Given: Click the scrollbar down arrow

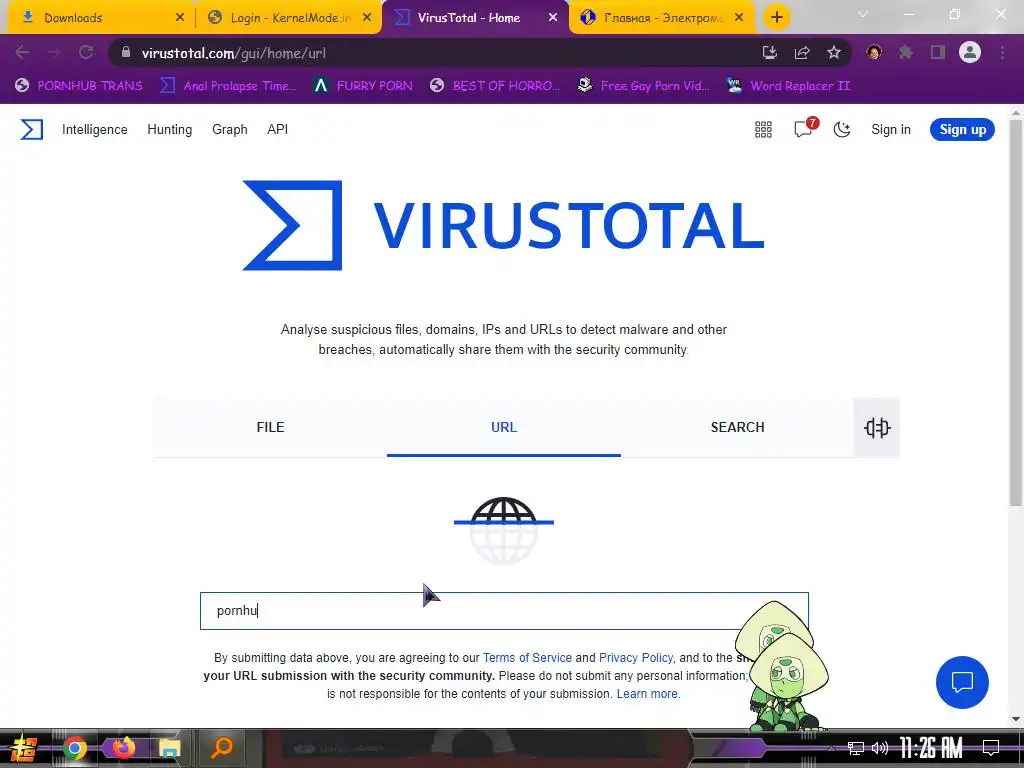Looking at the screenshot, I should click(x=1016, y=719).
